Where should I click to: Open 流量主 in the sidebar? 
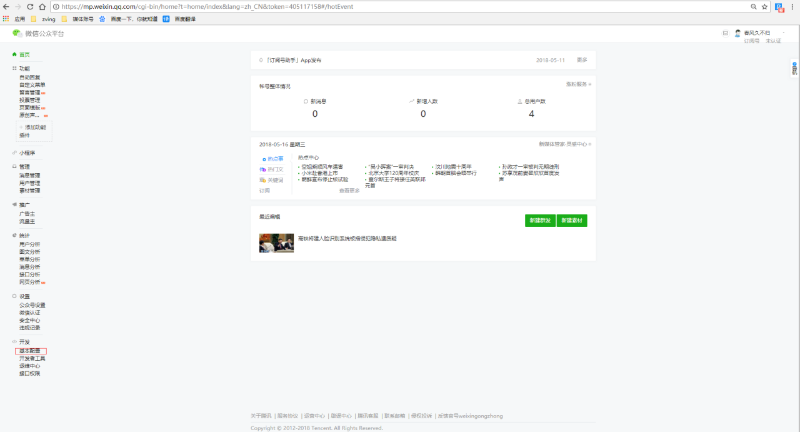(x=27, y=221)
